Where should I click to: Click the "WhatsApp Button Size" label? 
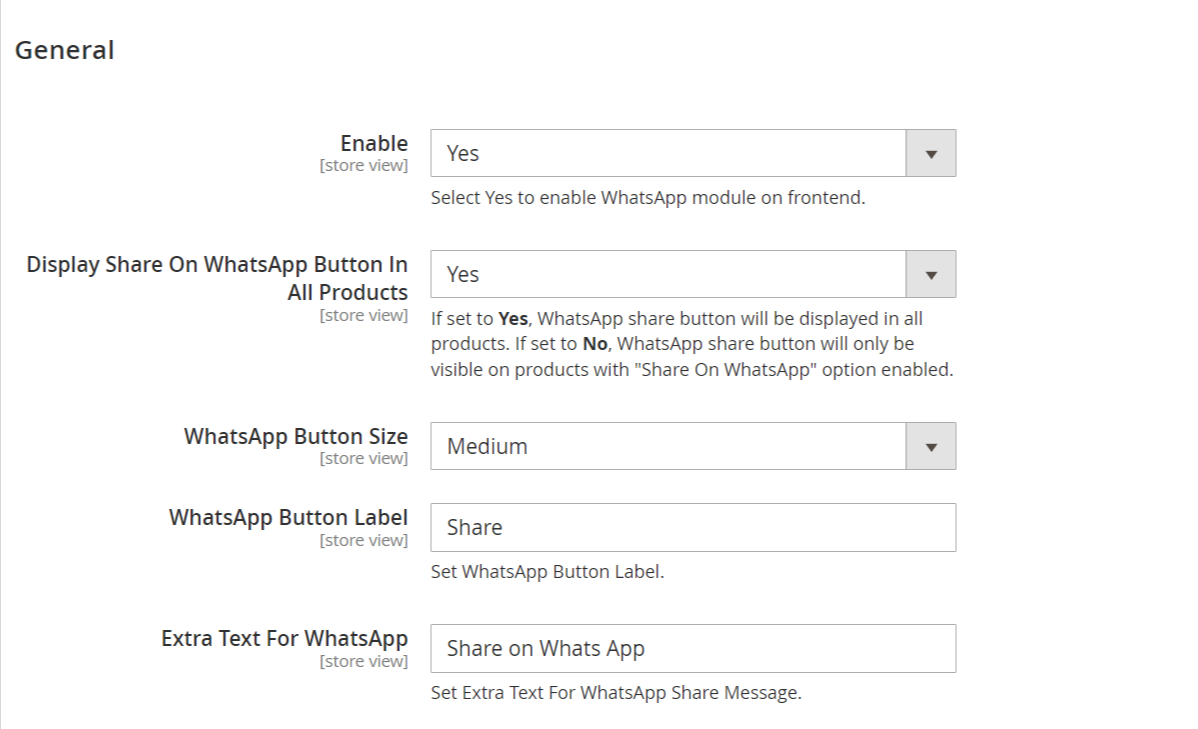[x=296, y=436]
